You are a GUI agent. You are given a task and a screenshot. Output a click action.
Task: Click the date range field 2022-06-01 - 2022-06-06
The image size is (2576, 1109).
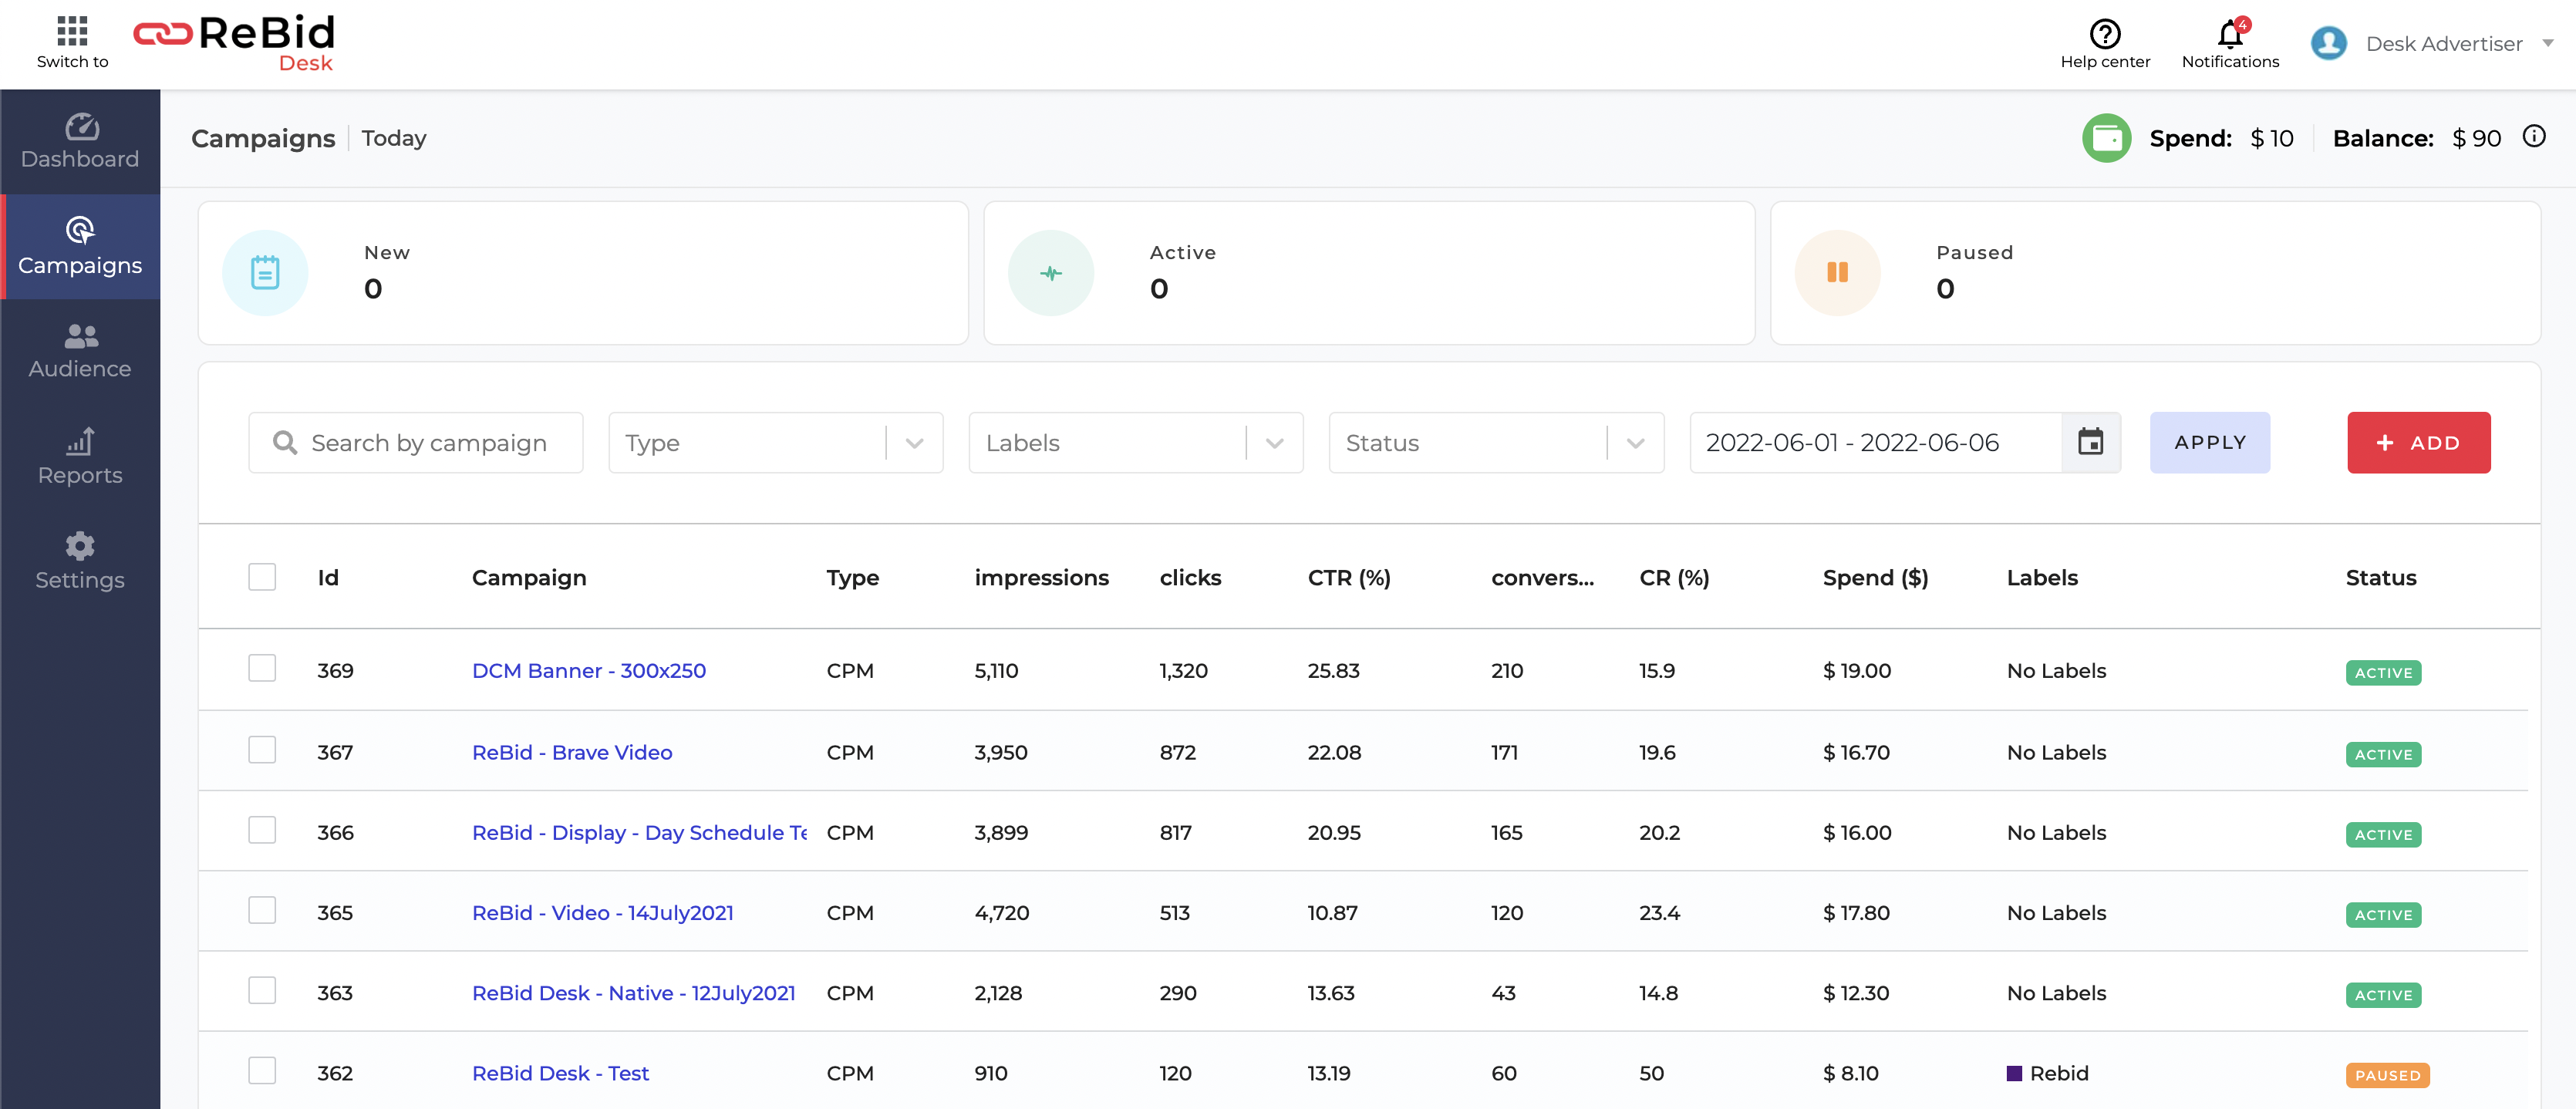coord(1876,443)
